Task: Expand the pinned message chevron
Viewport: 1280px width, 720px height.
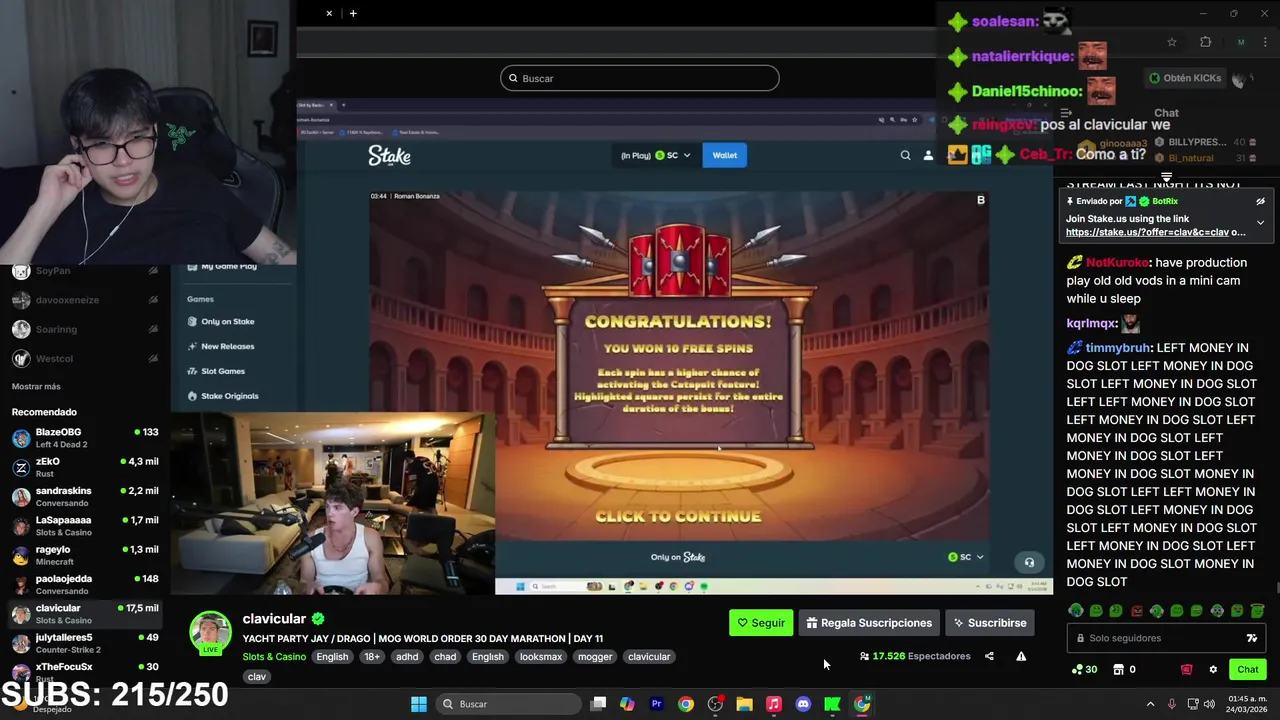Action: point(1260,222)
